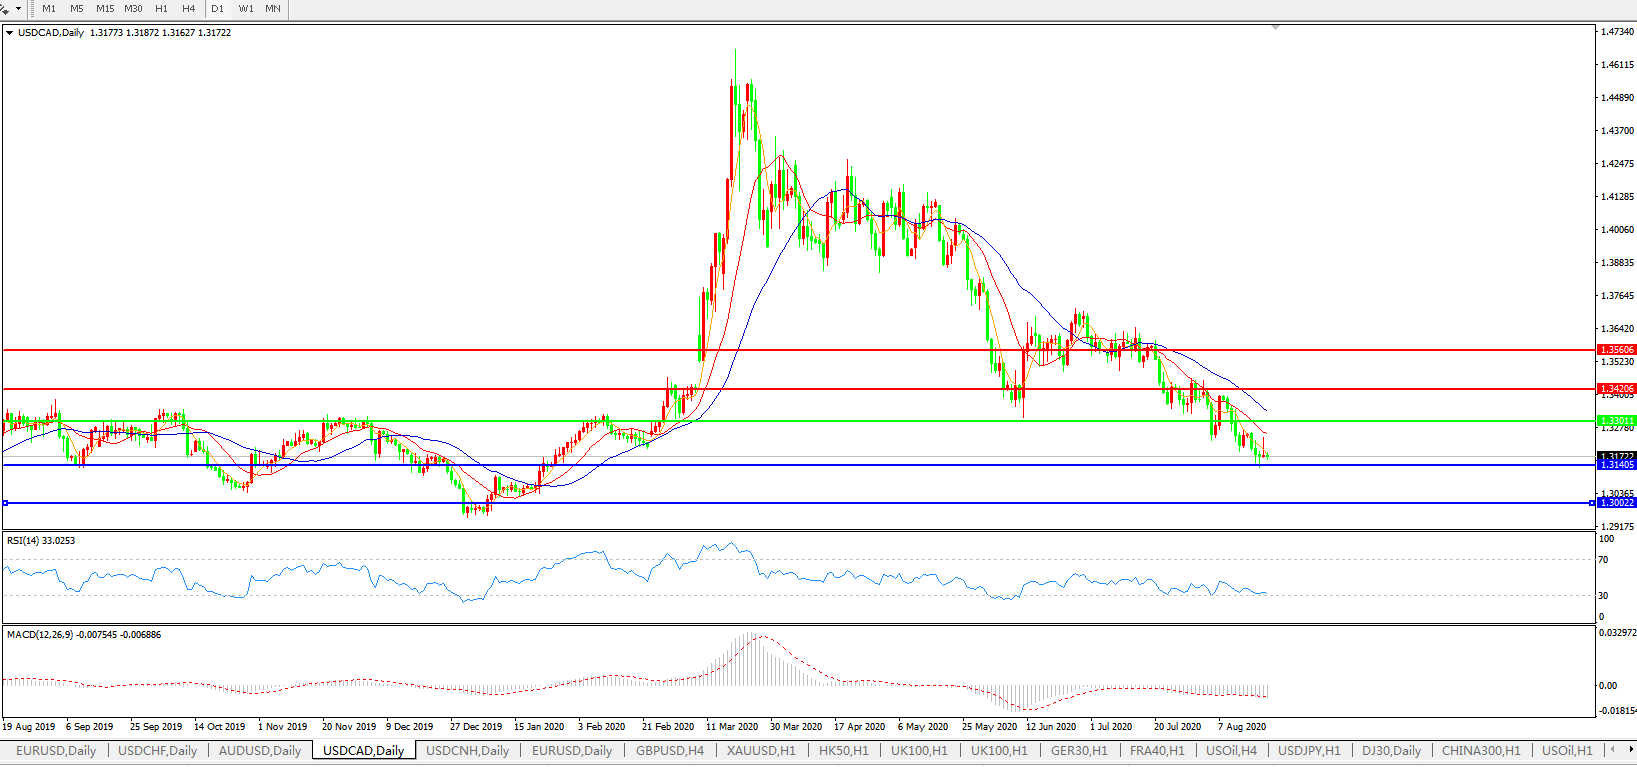Click the green 1.33011 price level label
Viewport: 1637px width, 767px height.
[1616, 421]
